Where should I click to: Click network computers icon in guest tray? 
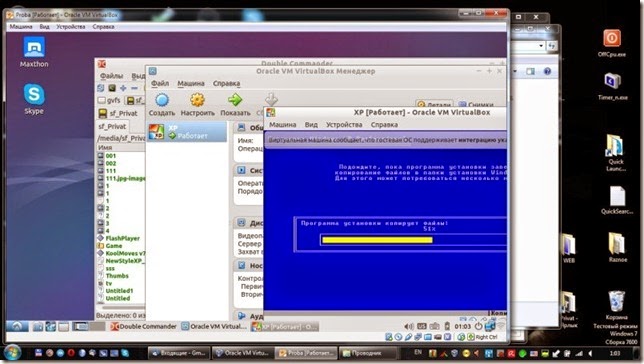point(490,326)
